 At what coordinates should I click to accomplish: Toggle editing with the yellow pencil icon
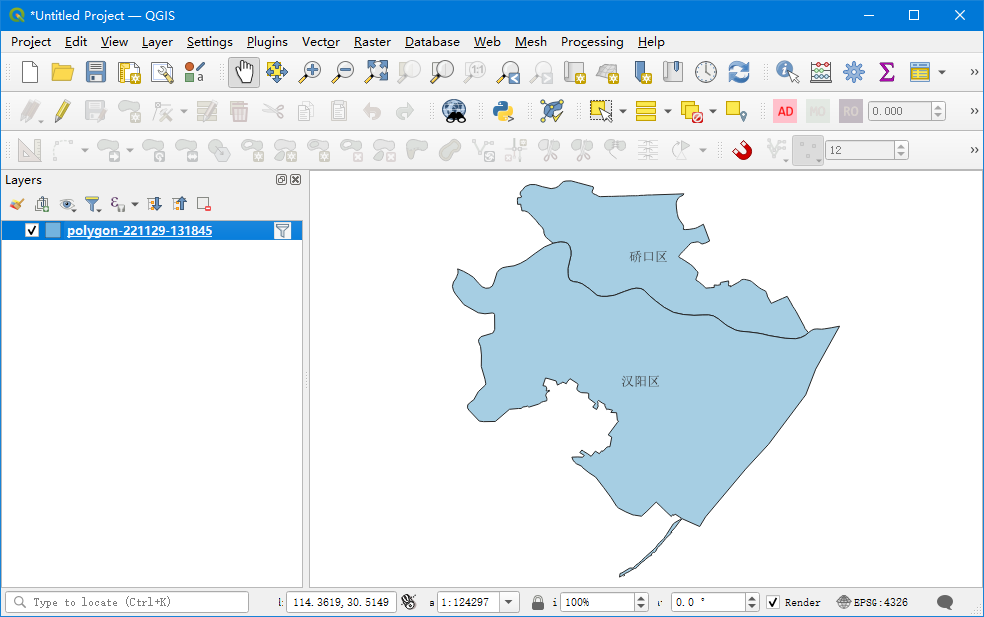coord(62,111)
